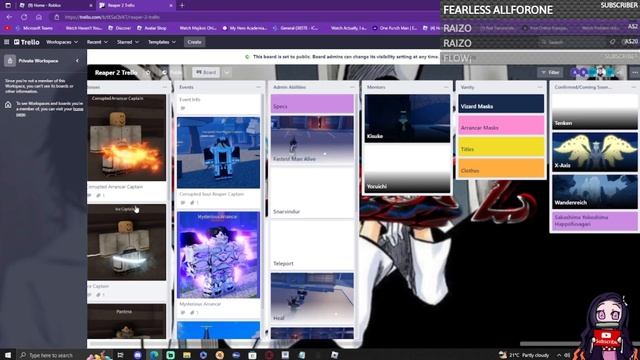Open the Mysterious Arrancar card
The height and width of the screenshot is (360, 640).
click(x=218, y=264)
